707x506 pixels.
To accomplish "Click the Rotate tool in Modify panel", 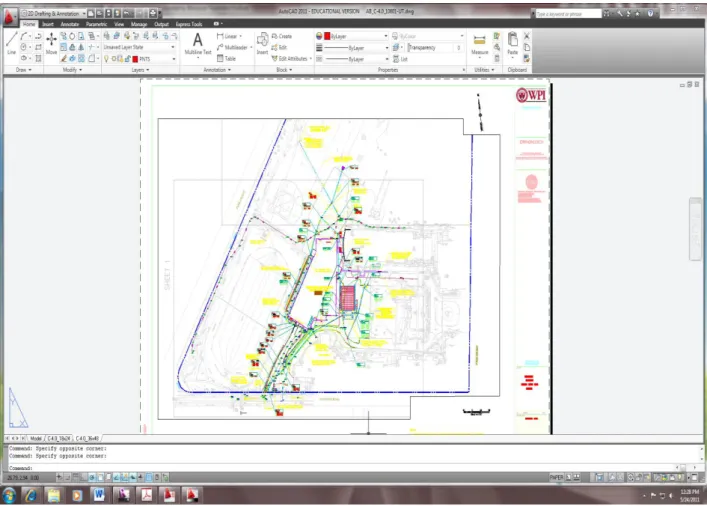I will [x=72, y=36].
